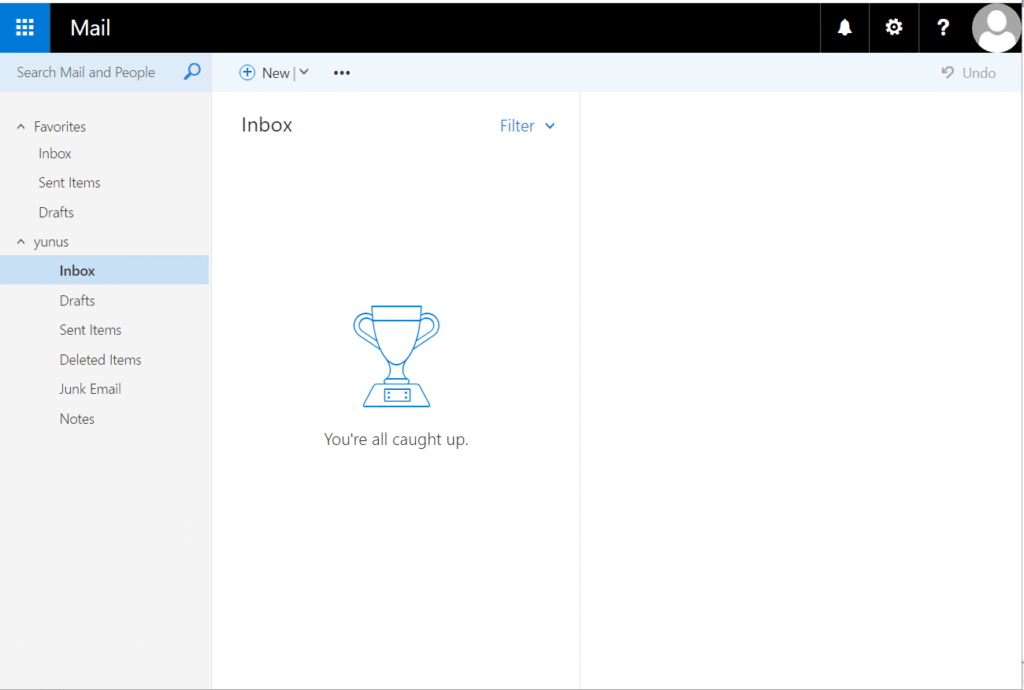Click the search magnifying glass icon

tap(192, 72)
